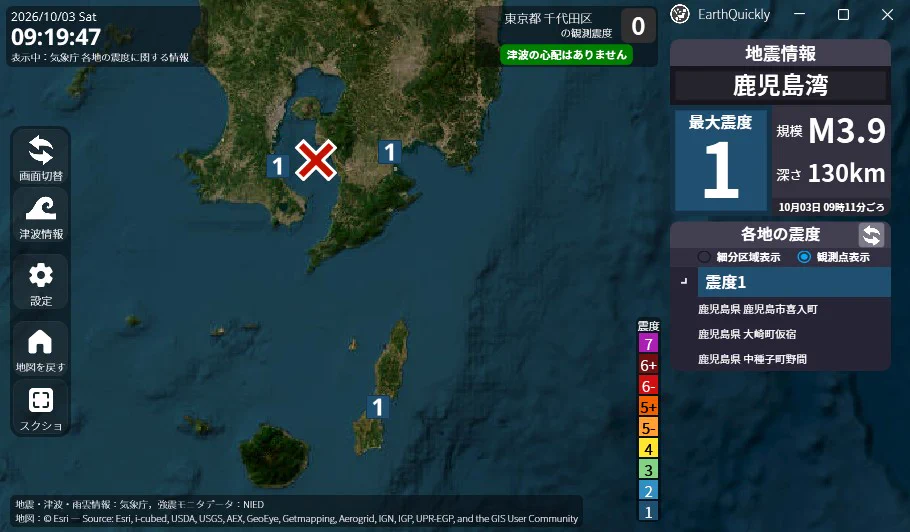Open tsunami information (津波情報) panel
910x532 pixels.
click(41, 218)
